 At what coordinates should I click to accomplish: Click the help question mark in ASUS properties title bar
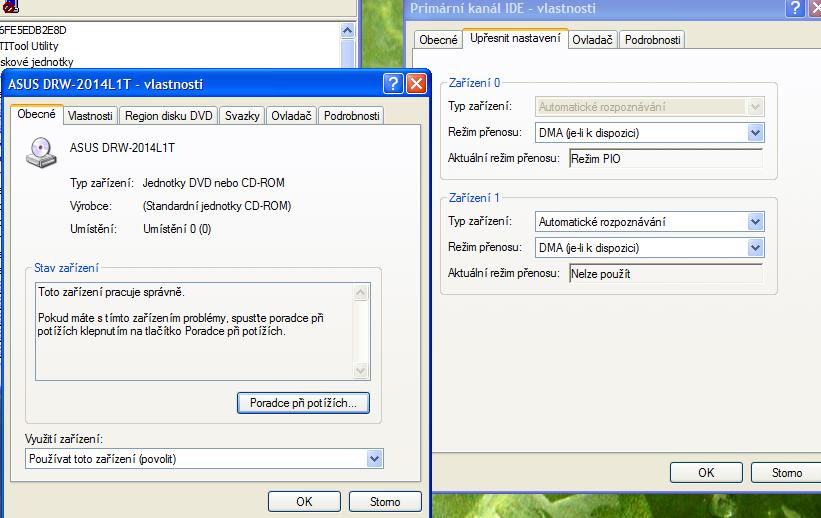point(393,83)
